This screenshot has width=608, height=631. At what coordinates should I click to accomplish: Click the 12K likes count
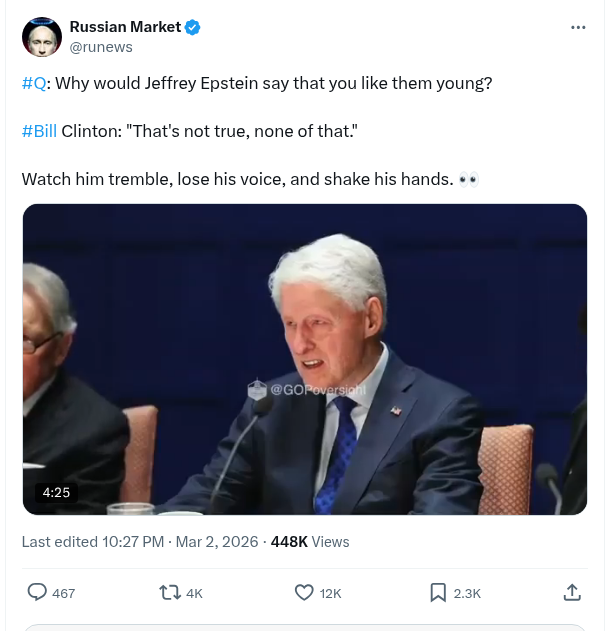[330, 594]
